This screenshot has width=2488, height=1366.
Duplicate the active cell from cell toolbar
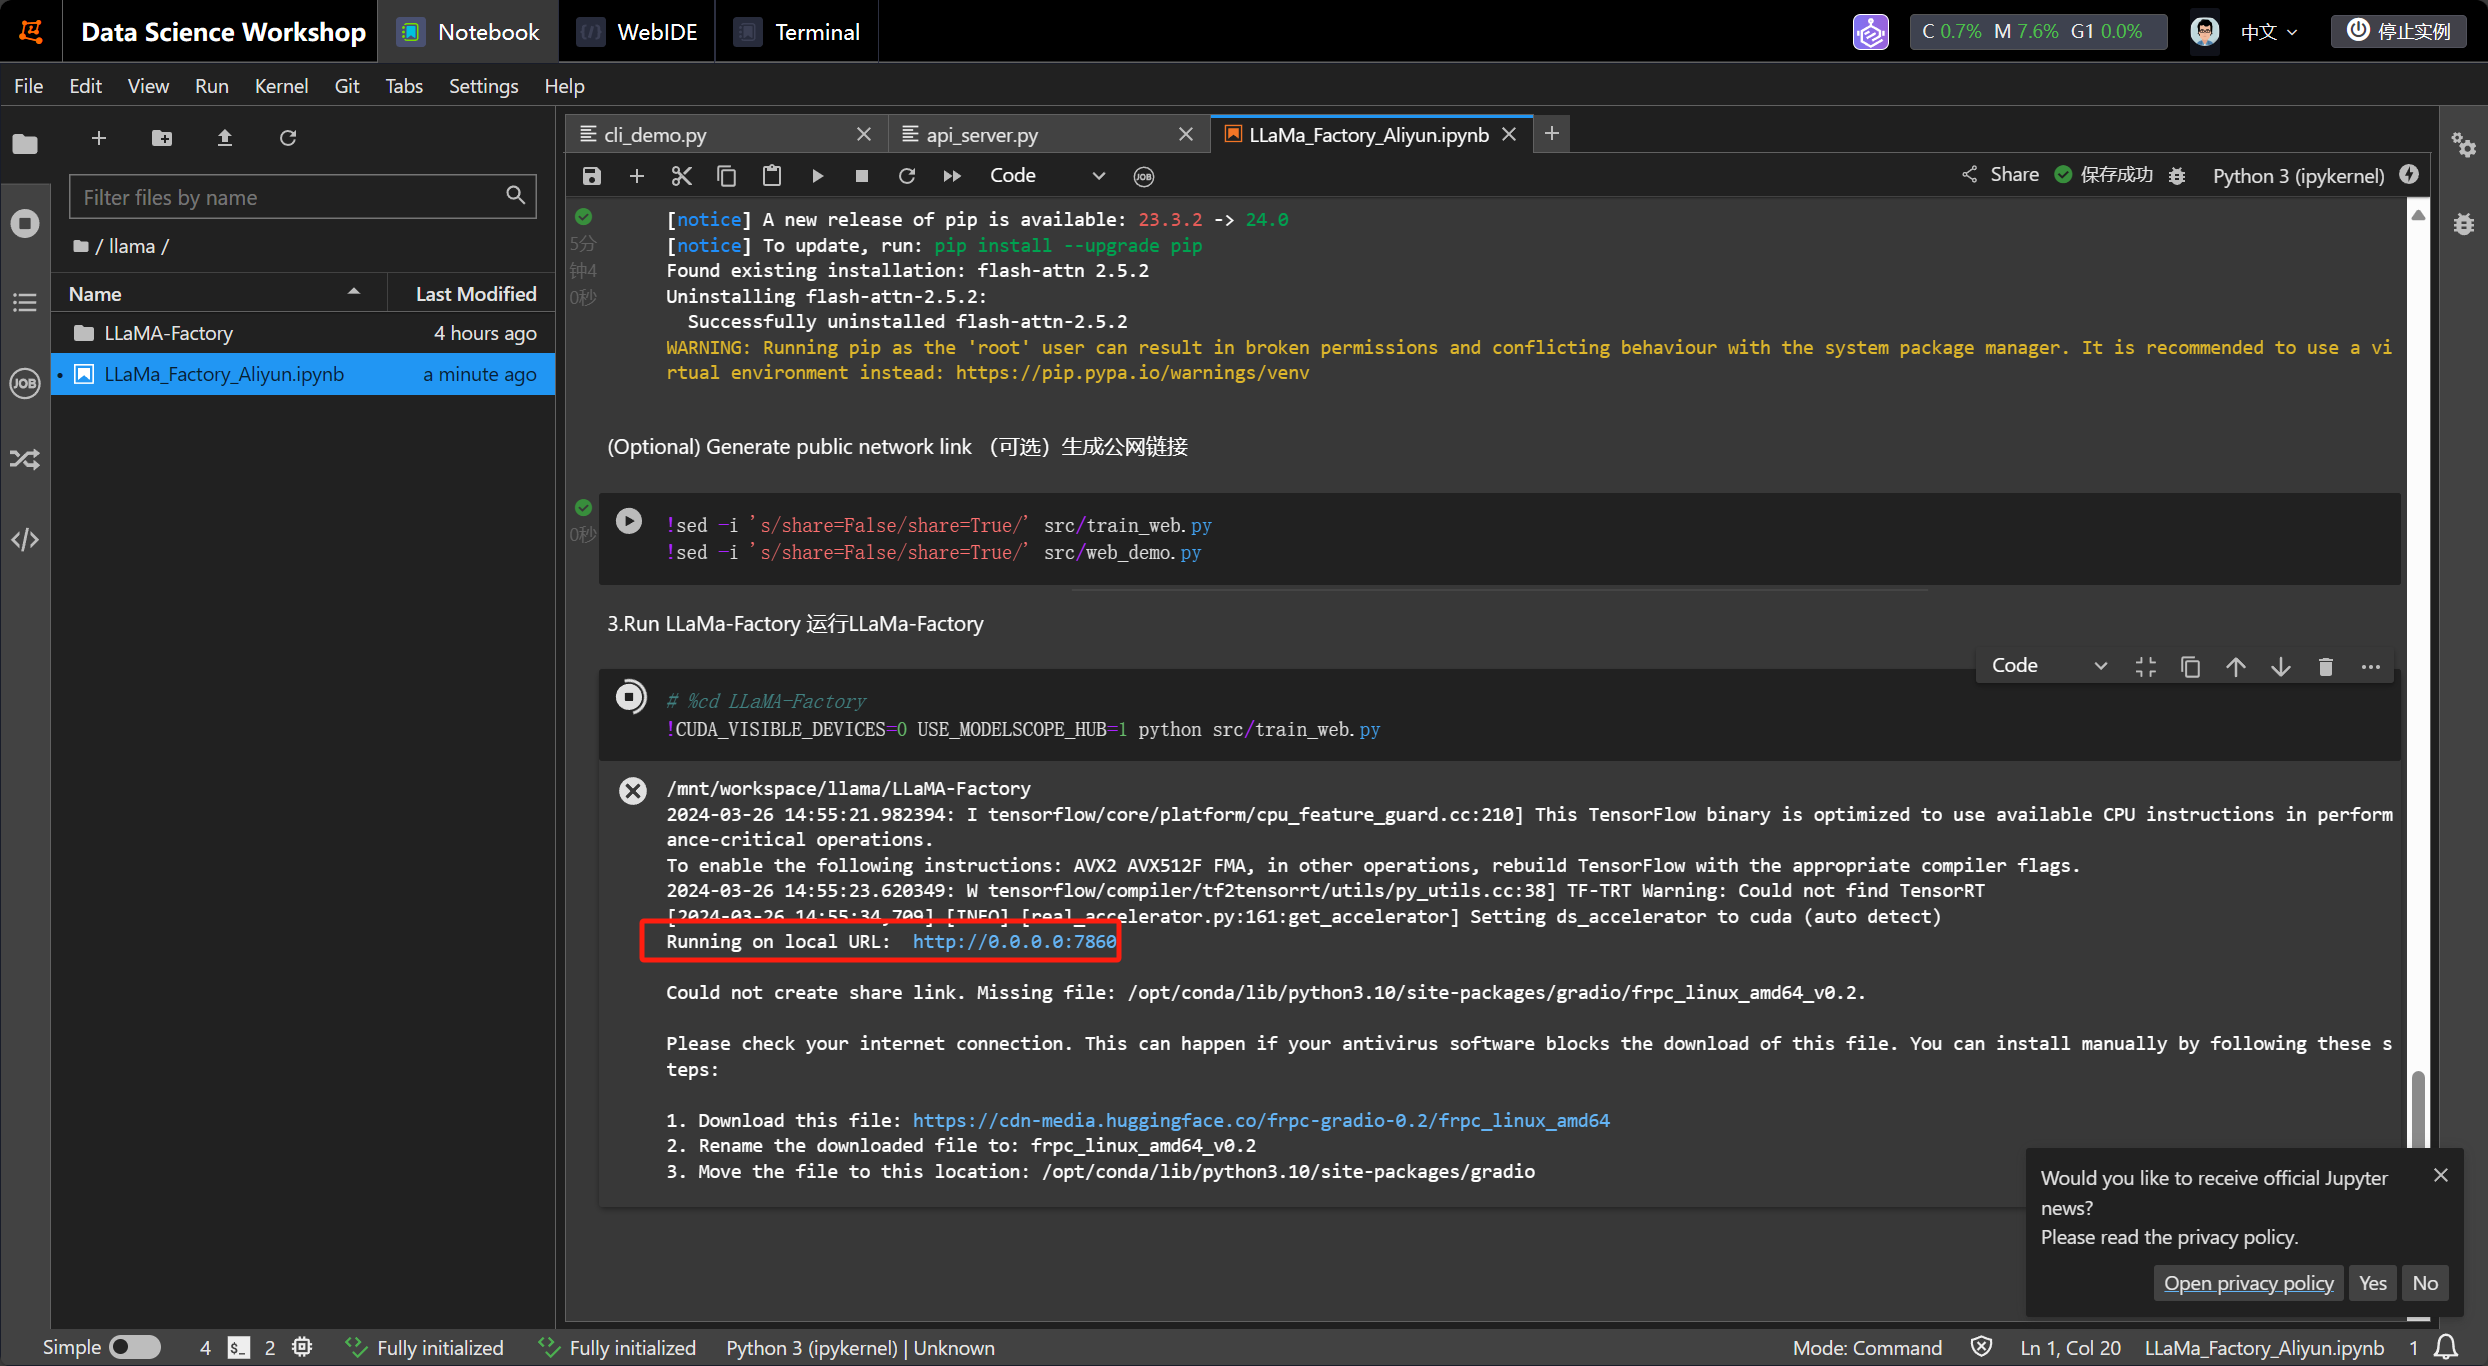point(2191,667)
